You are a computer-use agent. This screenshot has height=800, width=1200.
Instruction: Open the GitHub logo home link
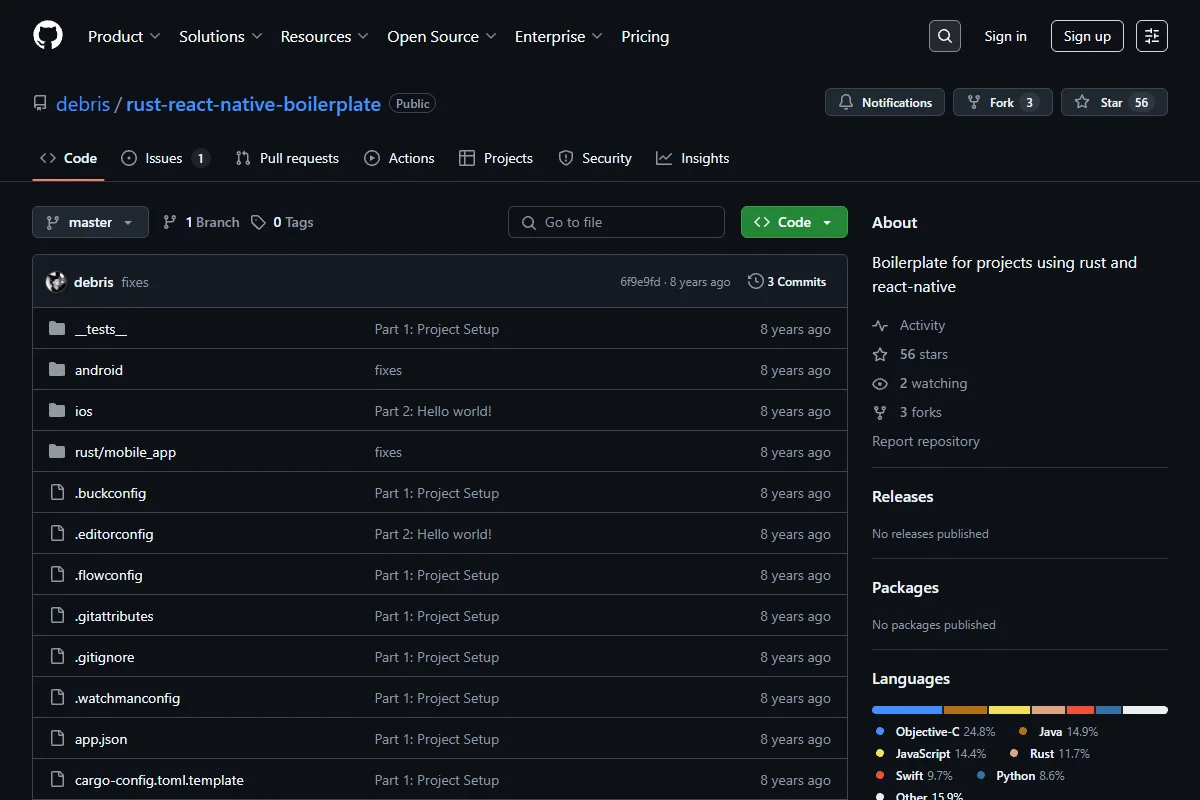(x=48, y=36)
